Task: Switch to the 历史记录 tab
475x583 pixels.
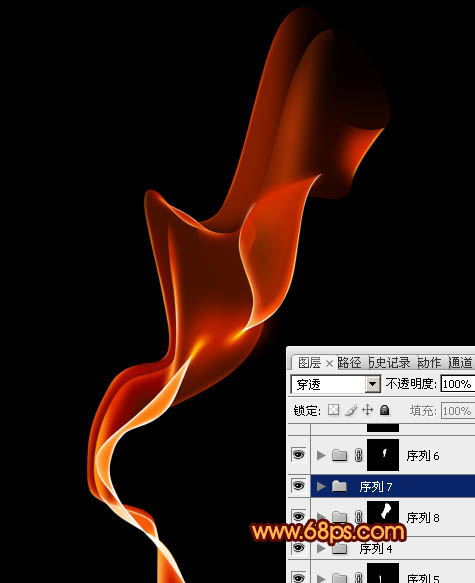Action: pyautogui.click(x=390, y=363)
